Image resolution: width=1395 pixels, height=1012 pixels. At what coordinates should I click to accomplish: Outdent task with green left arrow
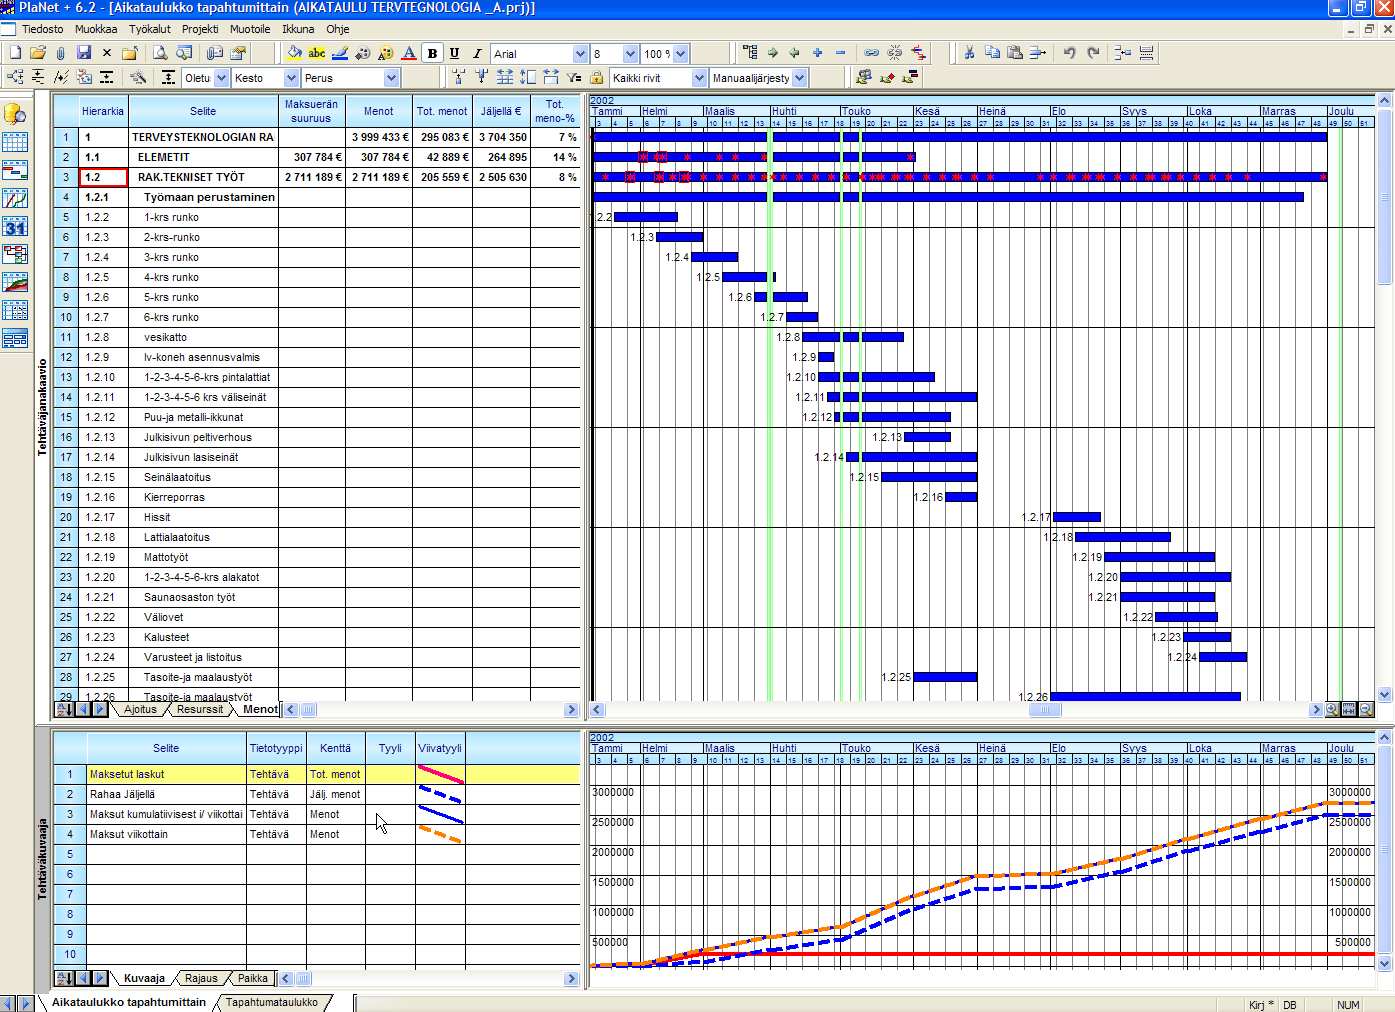pyautogui.click(x=795, y=53)
